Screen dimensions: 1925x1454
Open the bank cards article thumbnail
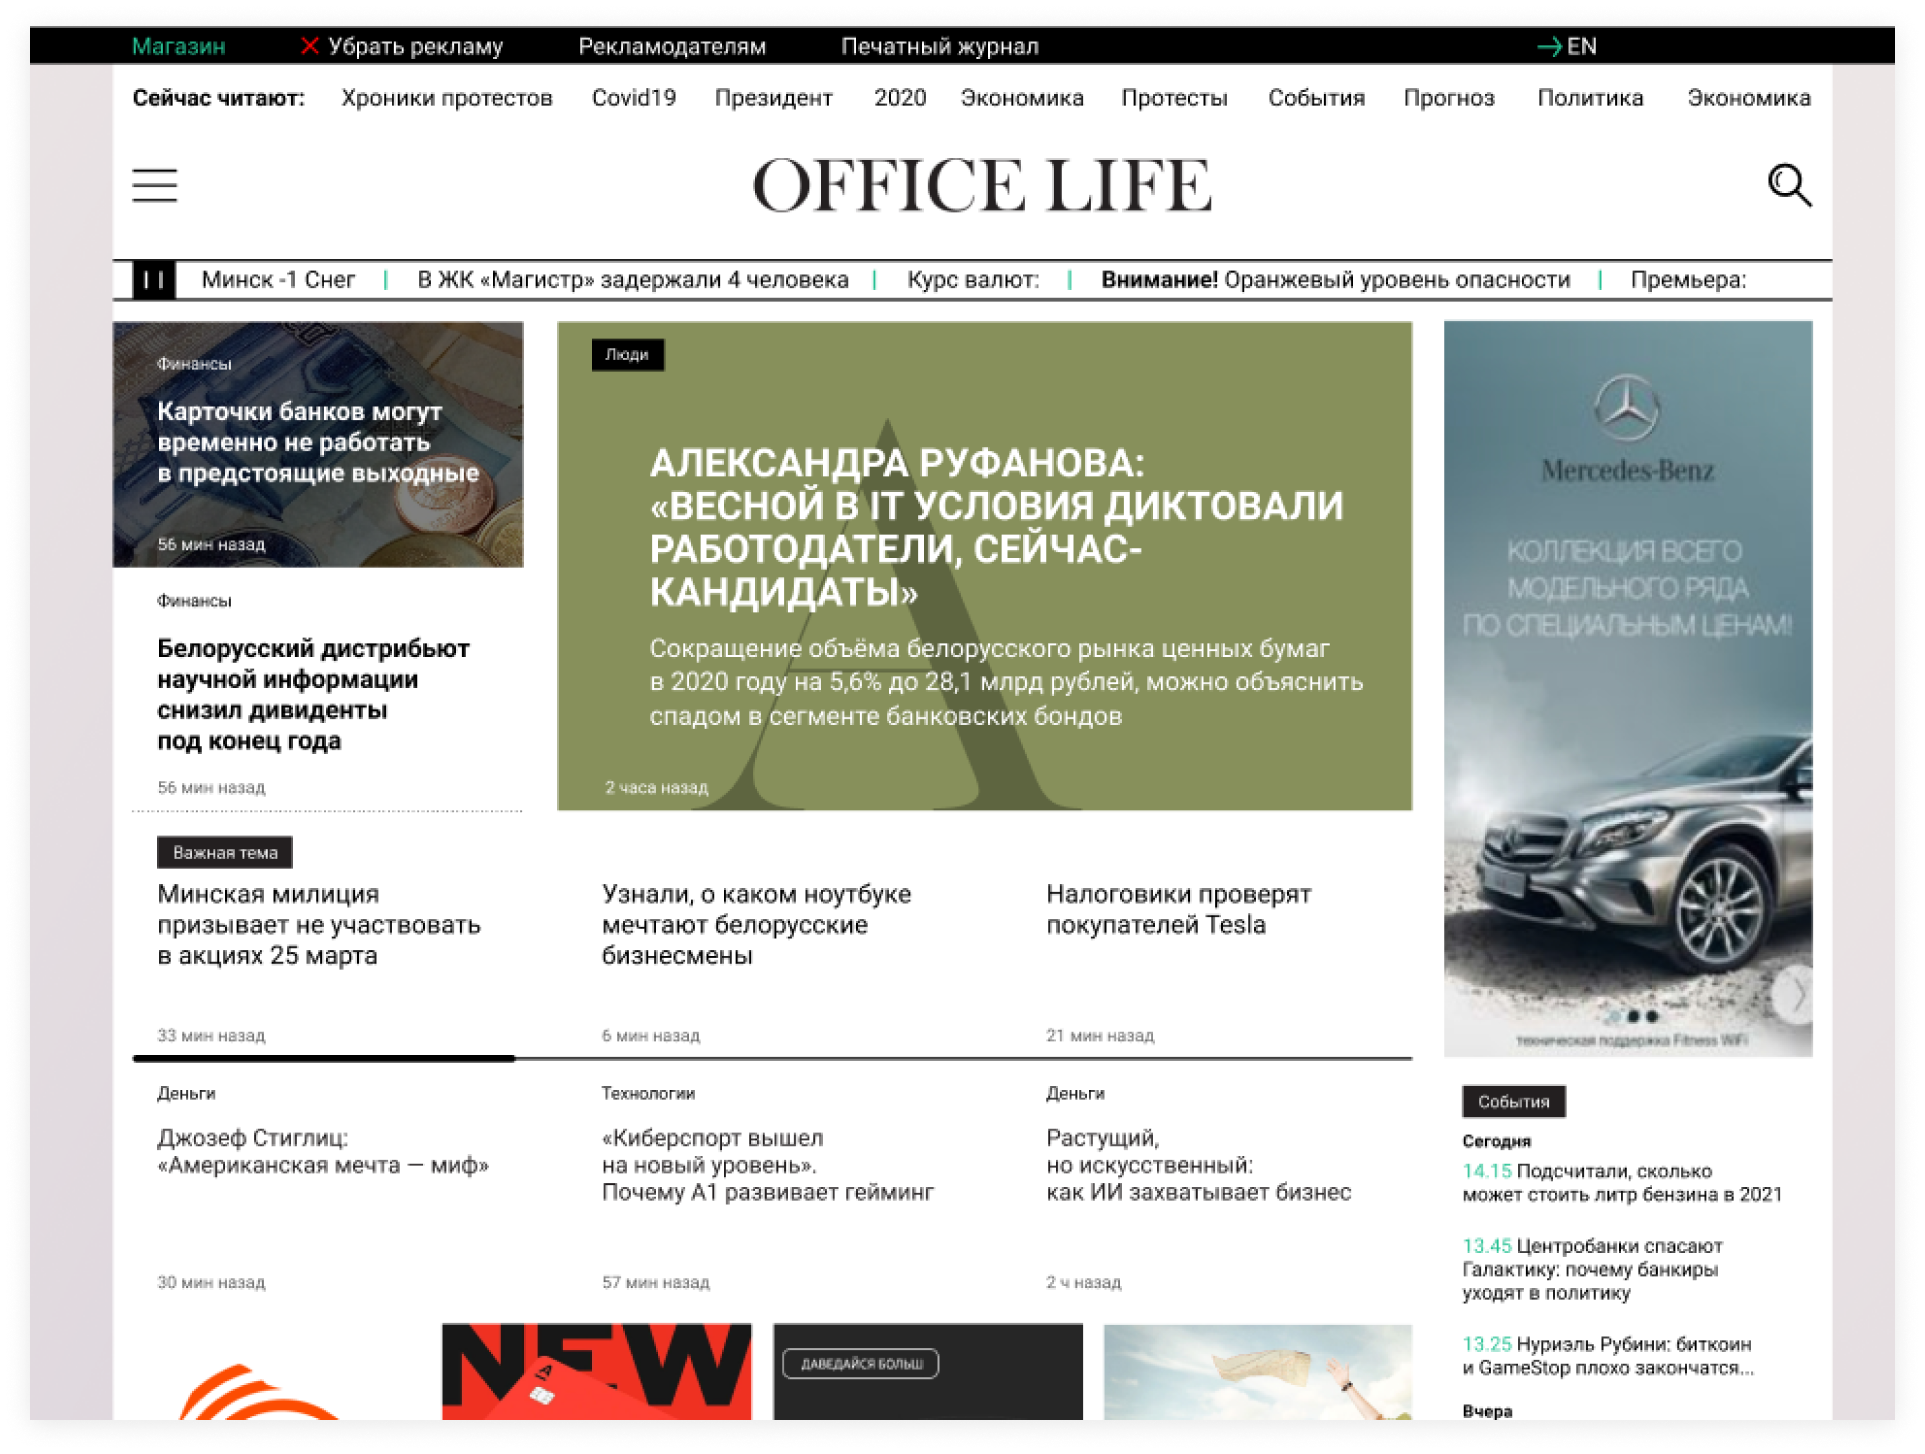[318, 444]
